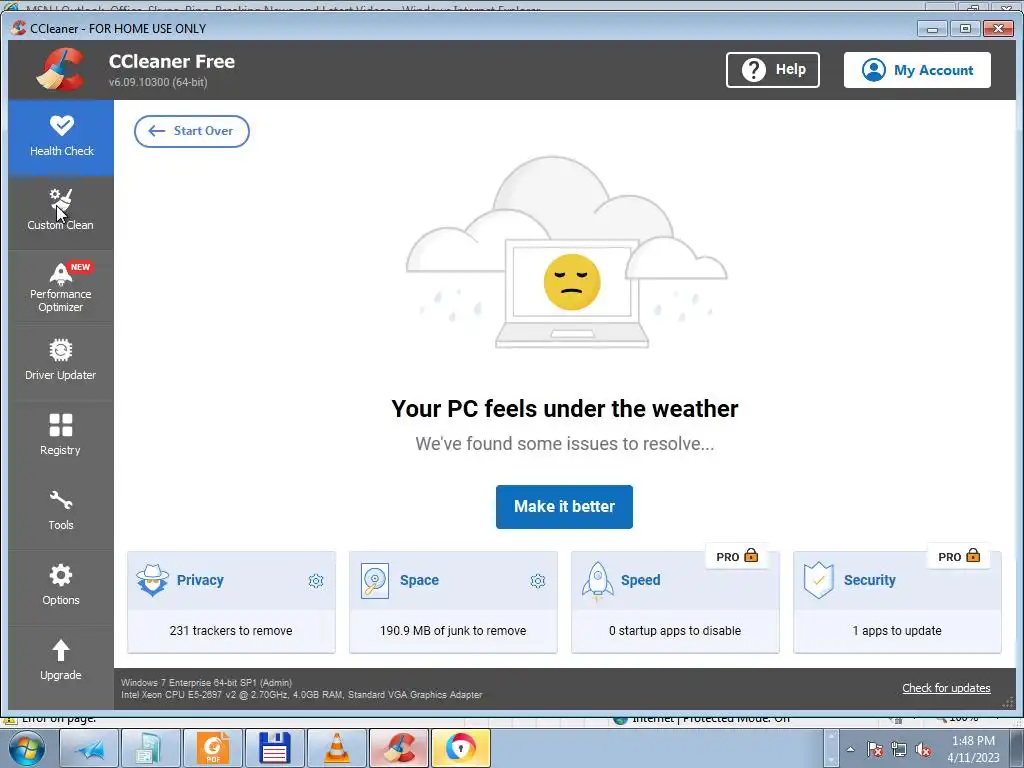Image resolution: width=1024 pixels, height=768 pixels.
Task: Show hidden system tray icons
Action: pos(850,749)
